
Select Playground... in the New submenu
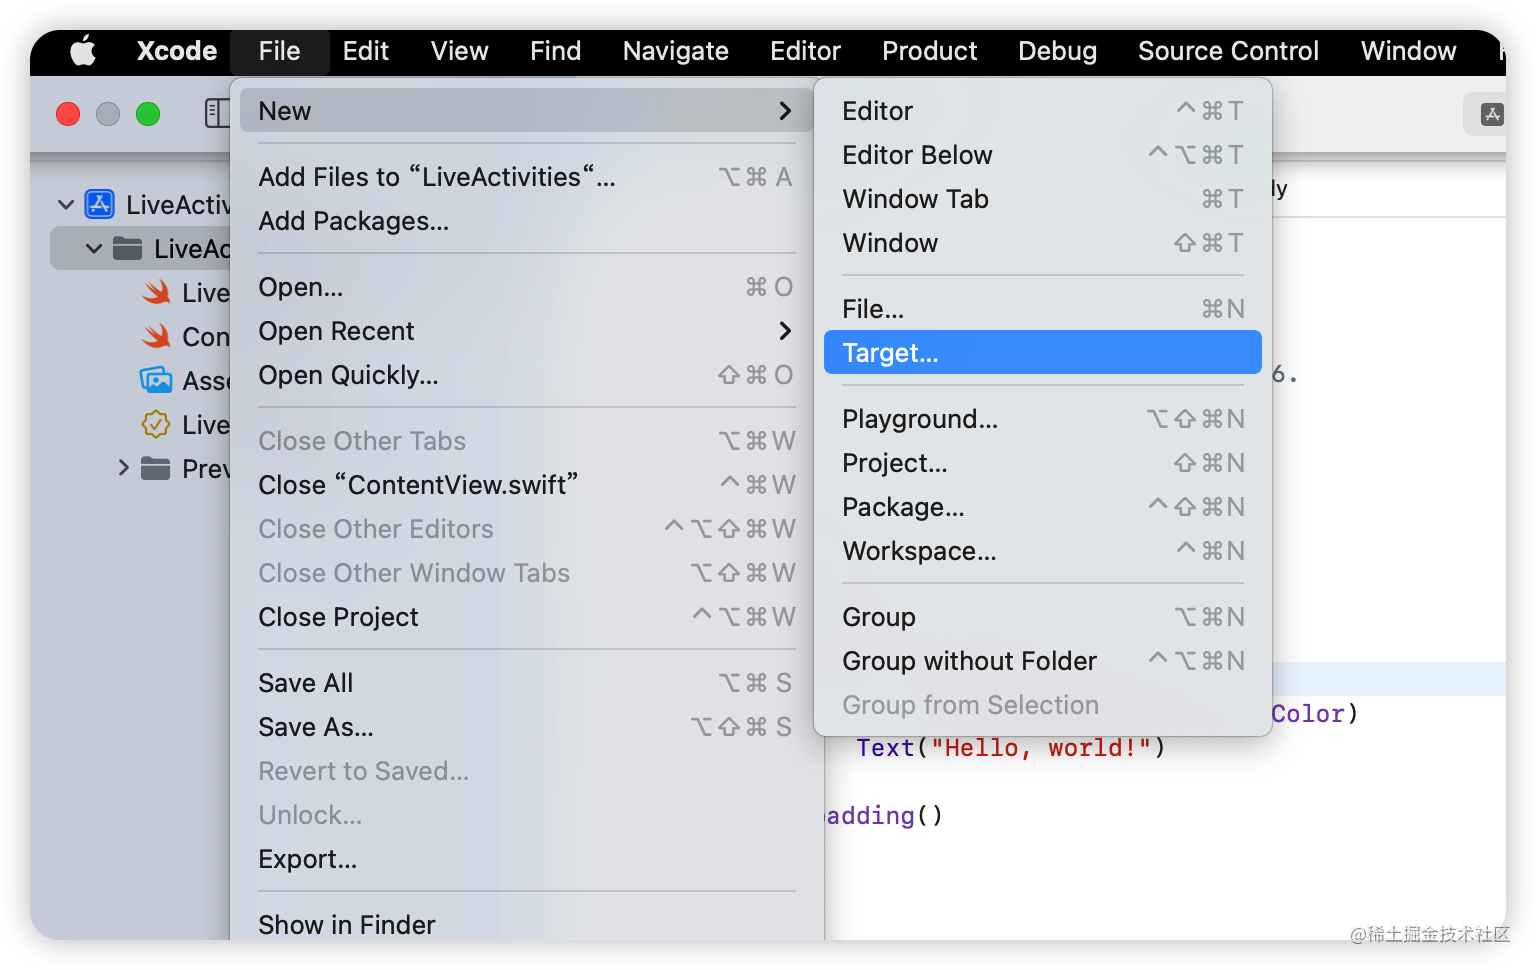point(1043,419)
